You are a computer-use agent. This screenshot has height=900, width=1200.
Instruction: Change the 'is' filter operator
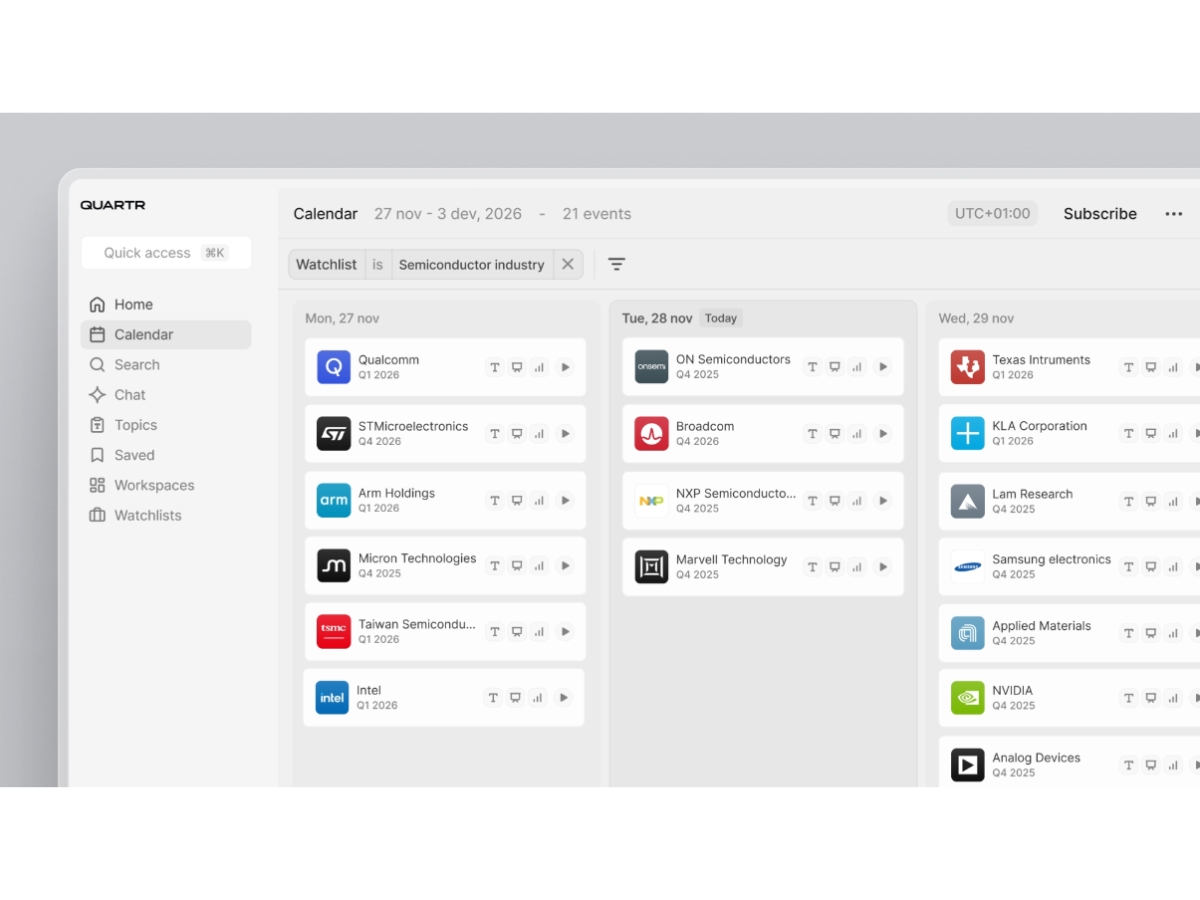[378, 264]
